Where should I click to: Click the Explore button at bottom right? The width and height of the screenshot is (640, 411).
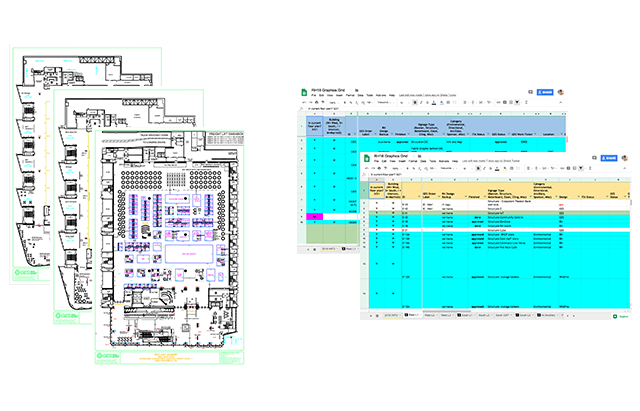(x=621, y=315)
